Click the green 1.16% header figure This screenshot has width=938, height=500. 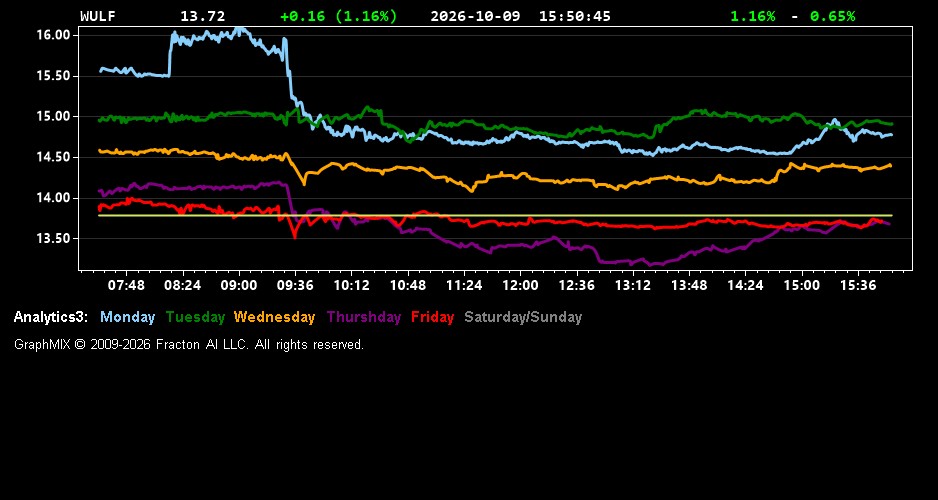pos(753,16)
